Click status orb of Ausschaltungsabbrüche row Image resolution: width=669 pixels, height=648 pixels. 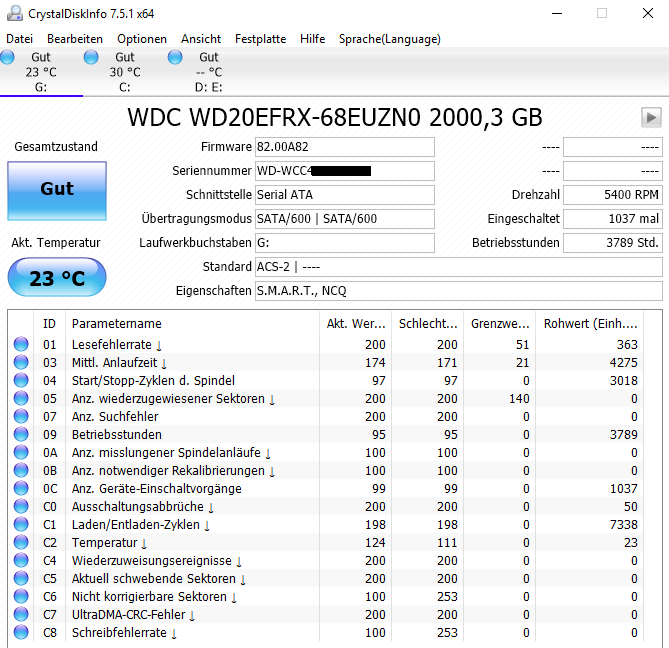click(21, 506)
